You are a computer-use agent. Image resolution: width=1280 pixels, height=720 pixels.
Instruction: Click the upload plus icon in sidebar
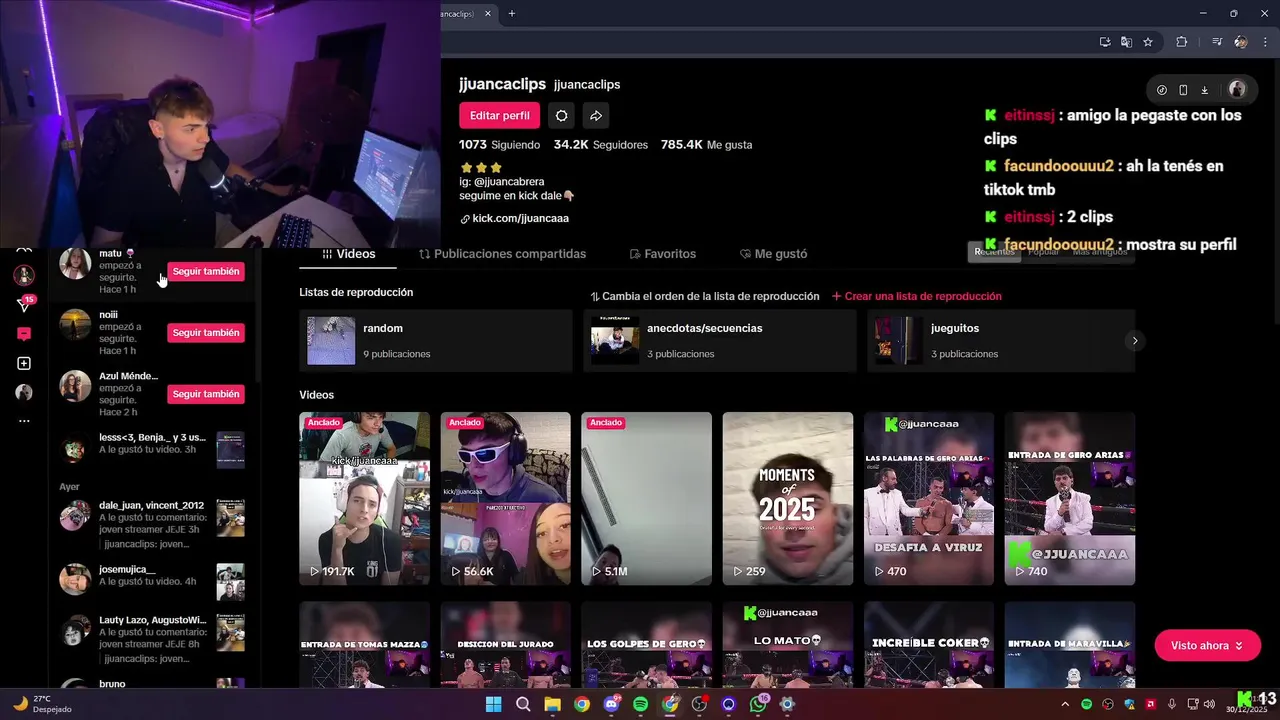pos(24,363)
